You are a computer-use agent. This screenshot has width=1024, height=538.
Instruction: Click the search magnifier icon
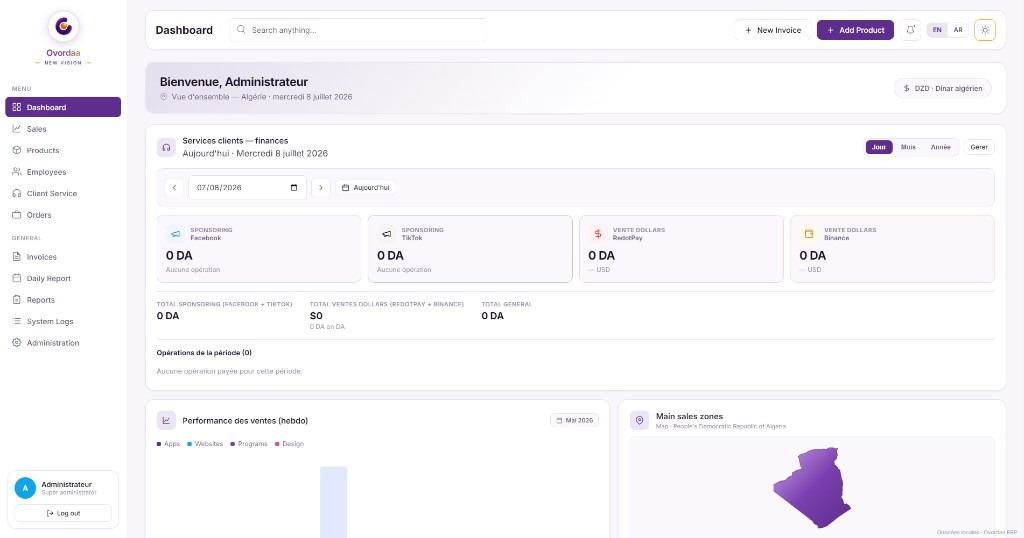(241, 29)
